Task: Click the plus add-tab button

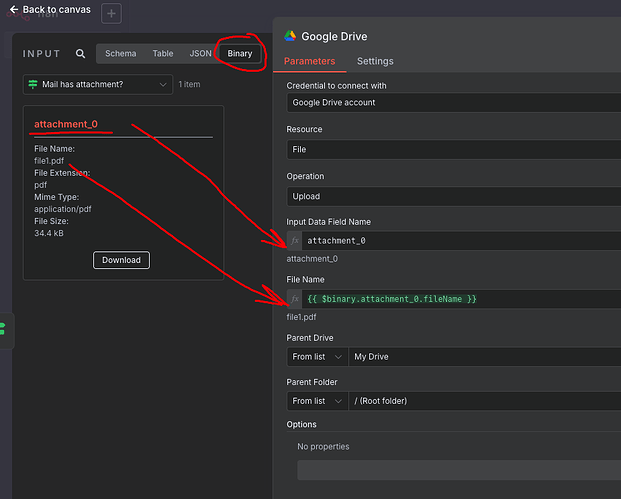Action: click(111, 13)
